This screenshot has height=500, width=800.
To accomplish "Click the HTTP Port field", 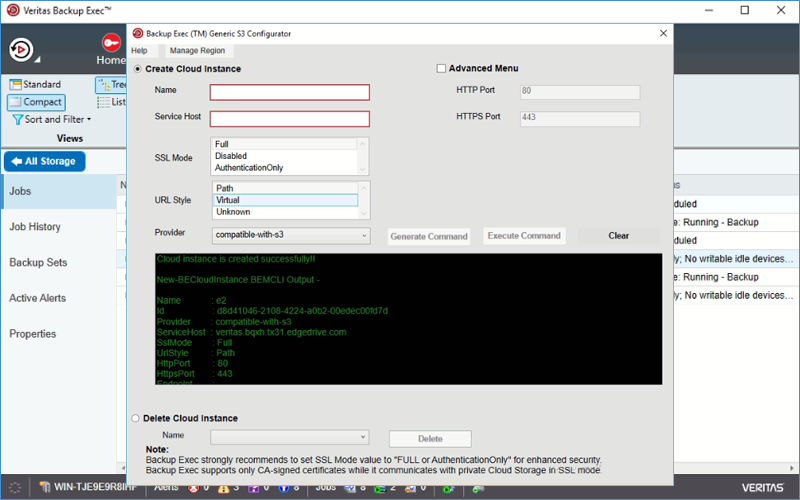I will point(580,92).
